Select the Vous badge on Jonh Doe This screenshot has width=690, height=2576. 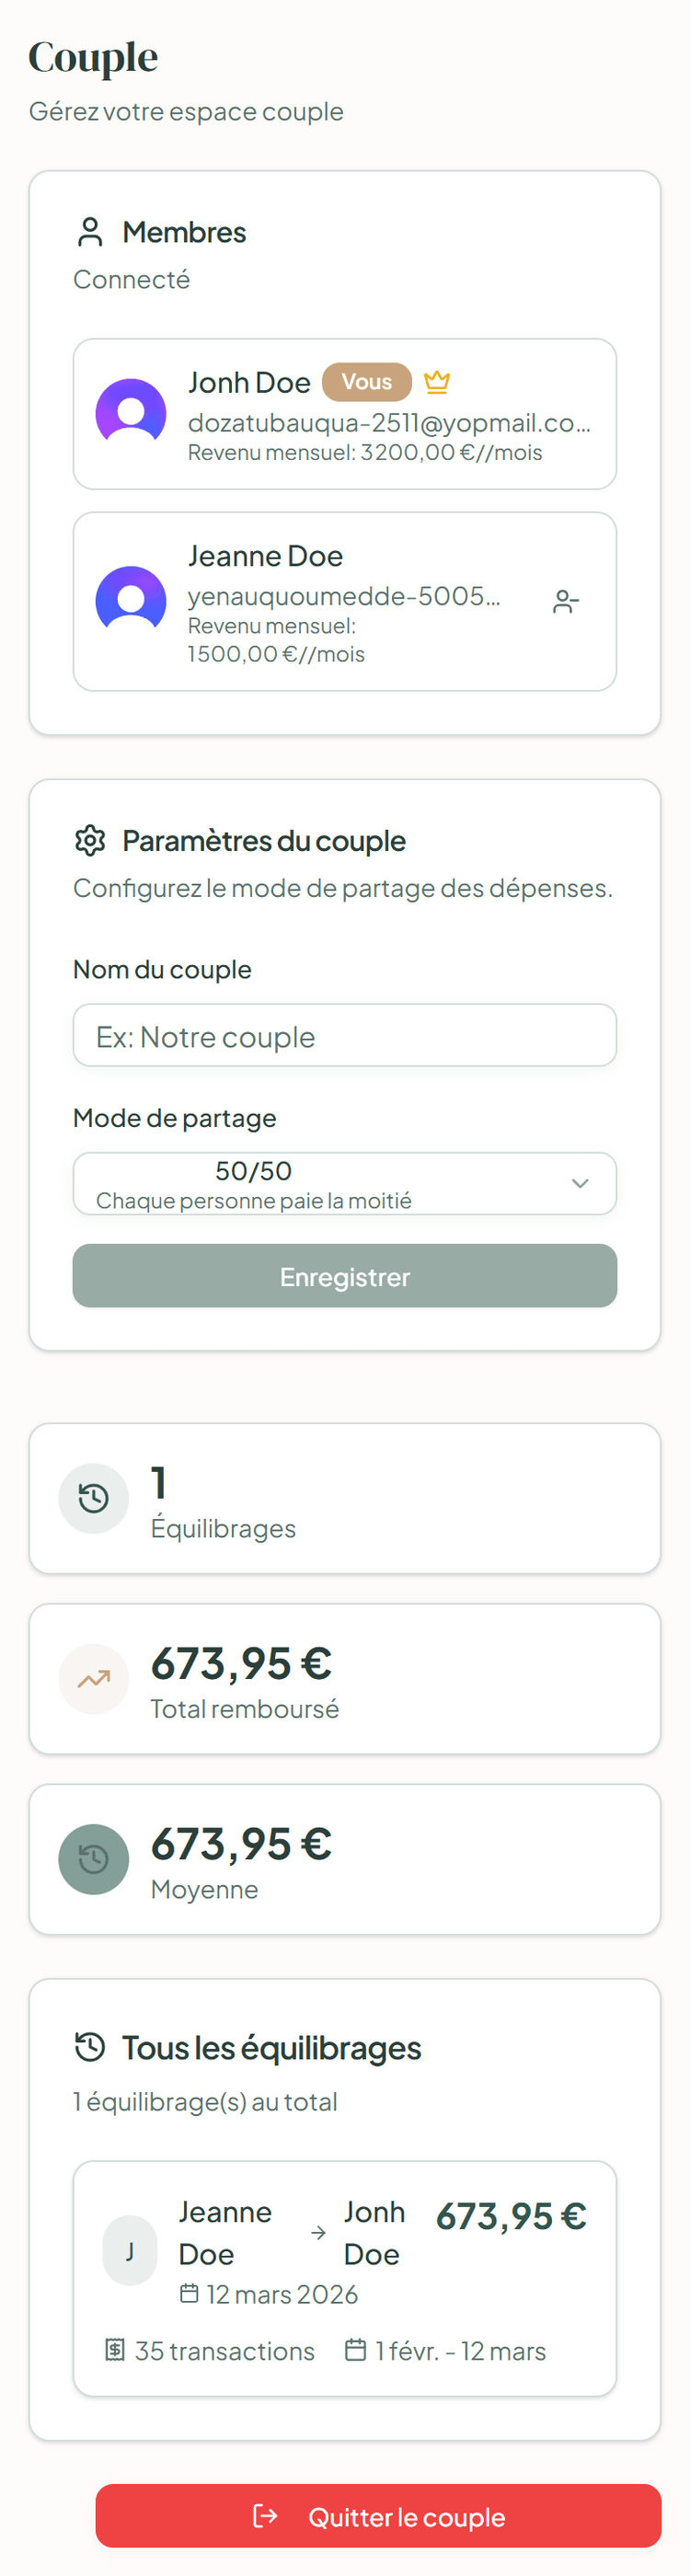(366, 381)
